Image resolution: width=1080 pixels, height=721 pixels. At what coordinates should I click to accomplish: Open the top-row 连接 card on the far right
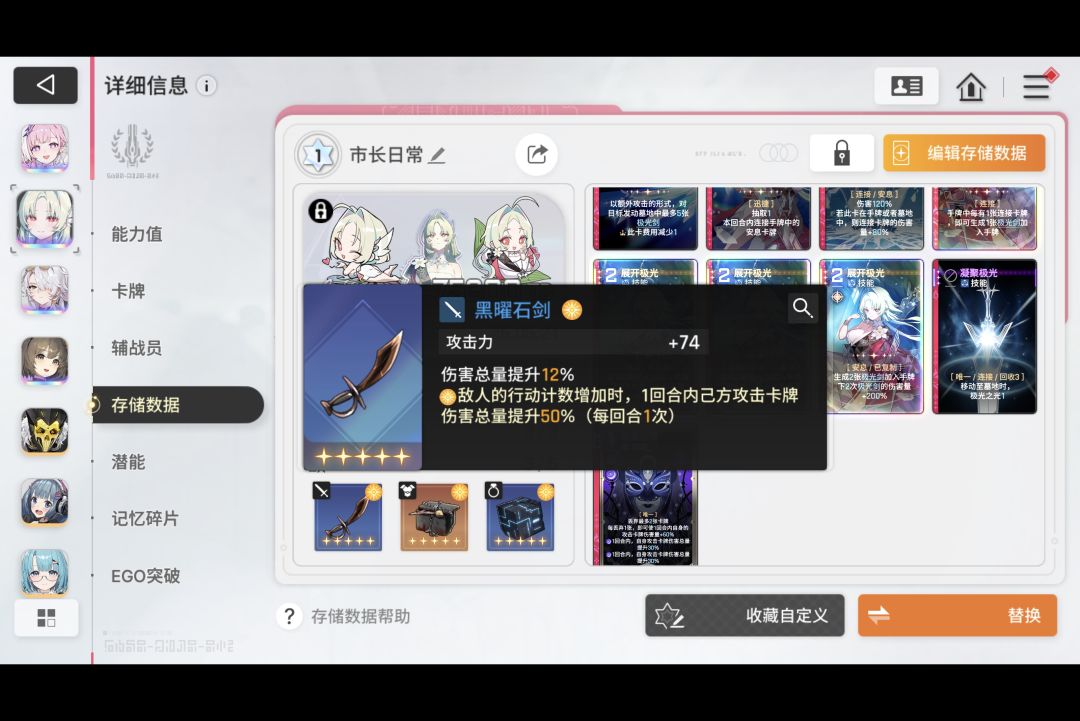point(984,218)
